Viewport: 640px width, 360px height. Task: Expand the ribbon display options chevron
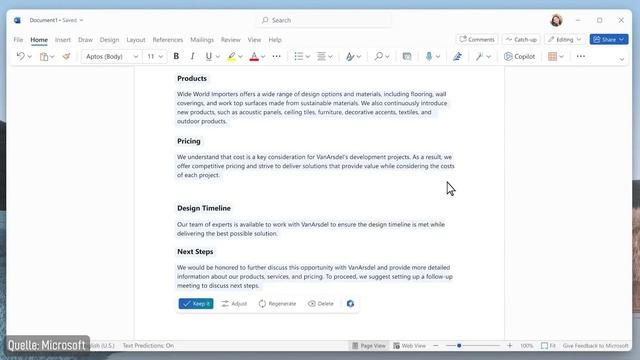click(x=622, y=59)
